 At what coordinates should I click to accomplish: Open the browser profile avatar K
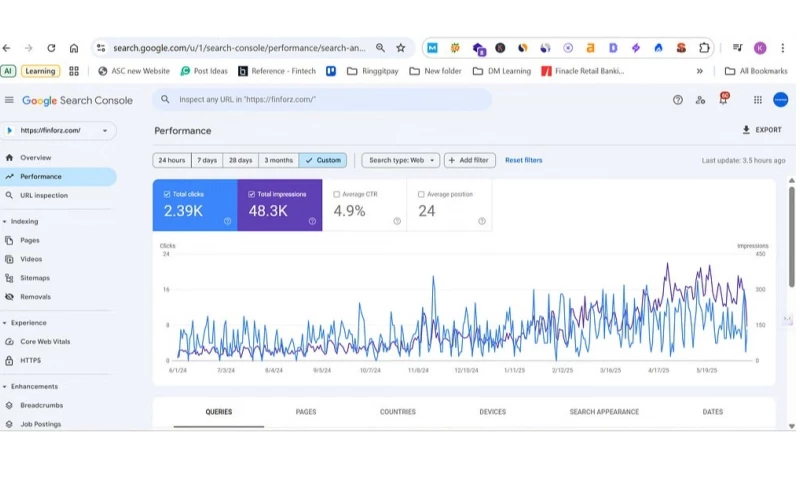(760, 48)
